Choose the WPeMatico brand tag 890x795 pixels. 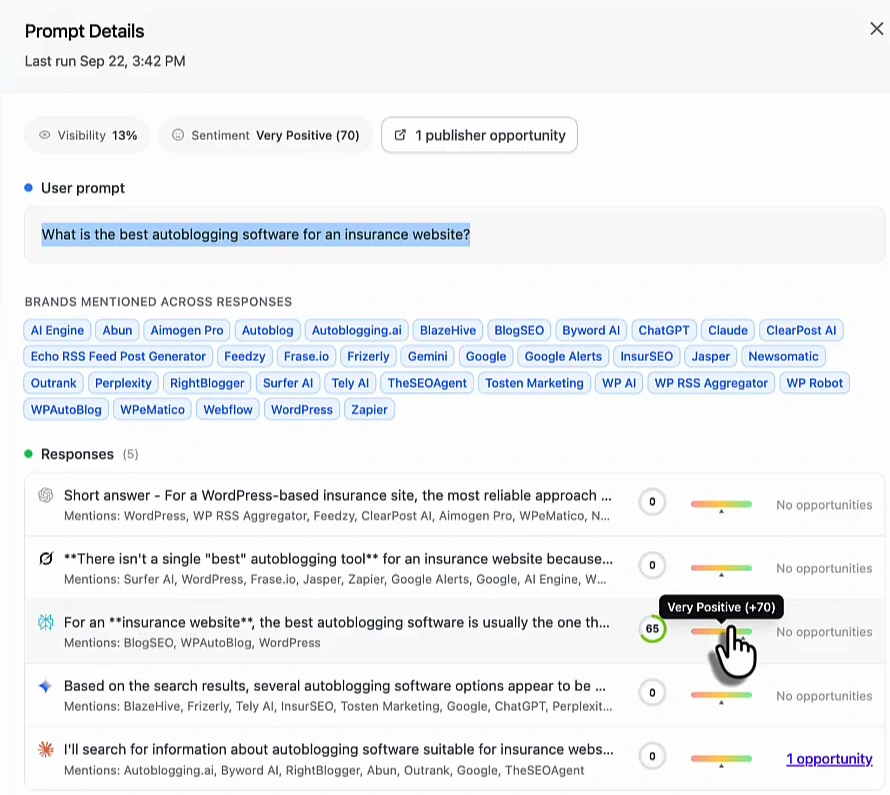(152, 410)
